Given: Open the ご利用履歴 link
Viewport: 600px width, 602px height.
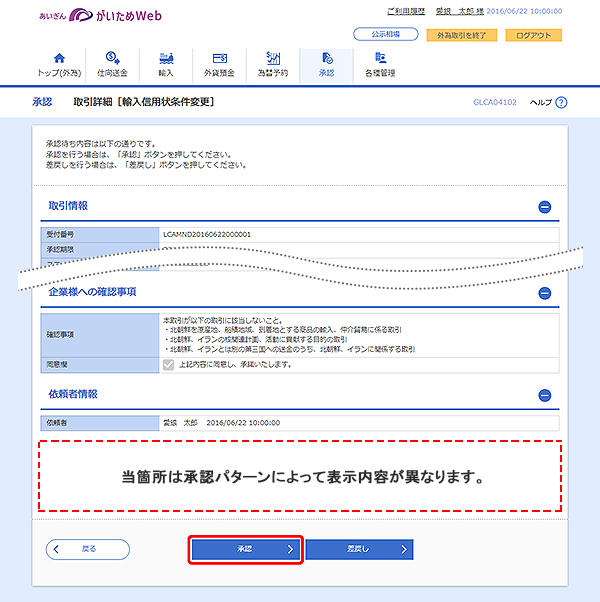Looking at the screenshot, I should pos(406,12).
